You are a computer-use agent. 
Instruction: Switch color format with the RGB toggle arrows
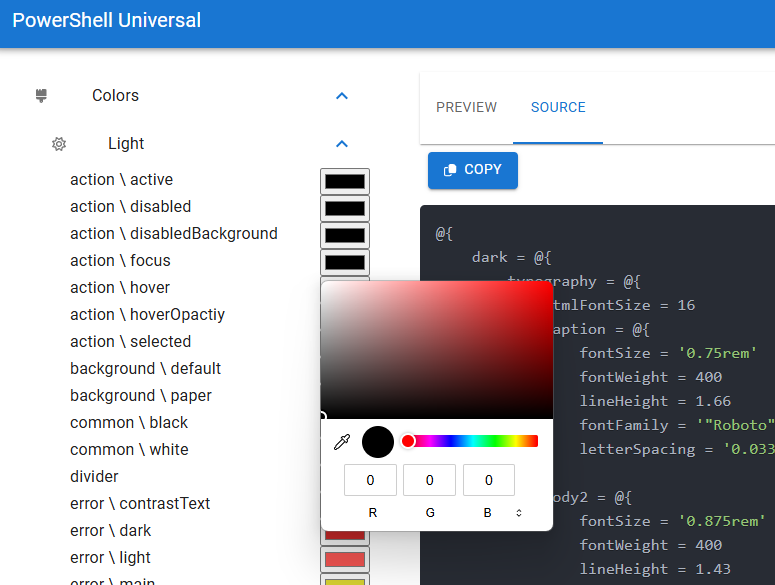point(518,513)
